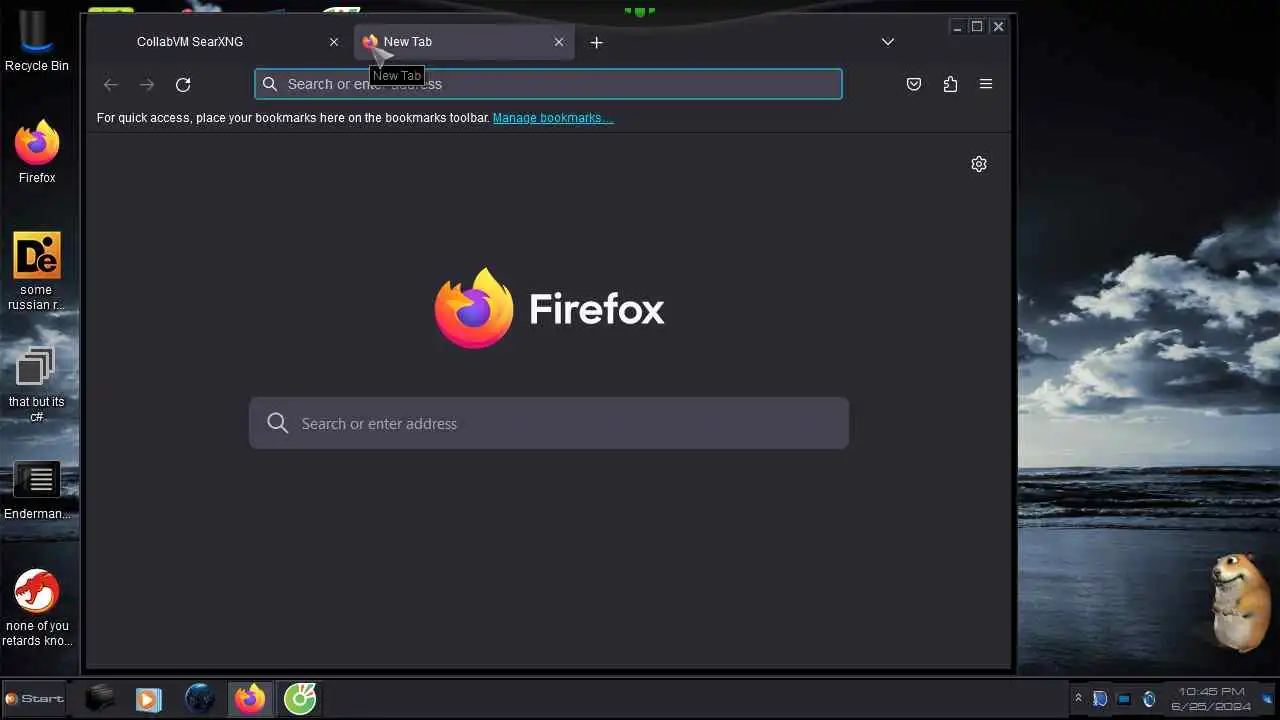Viewport: 1280px width, 720px height.
Task: Select the 'that but its c#' desktop icon
Action: pos(37,383)
